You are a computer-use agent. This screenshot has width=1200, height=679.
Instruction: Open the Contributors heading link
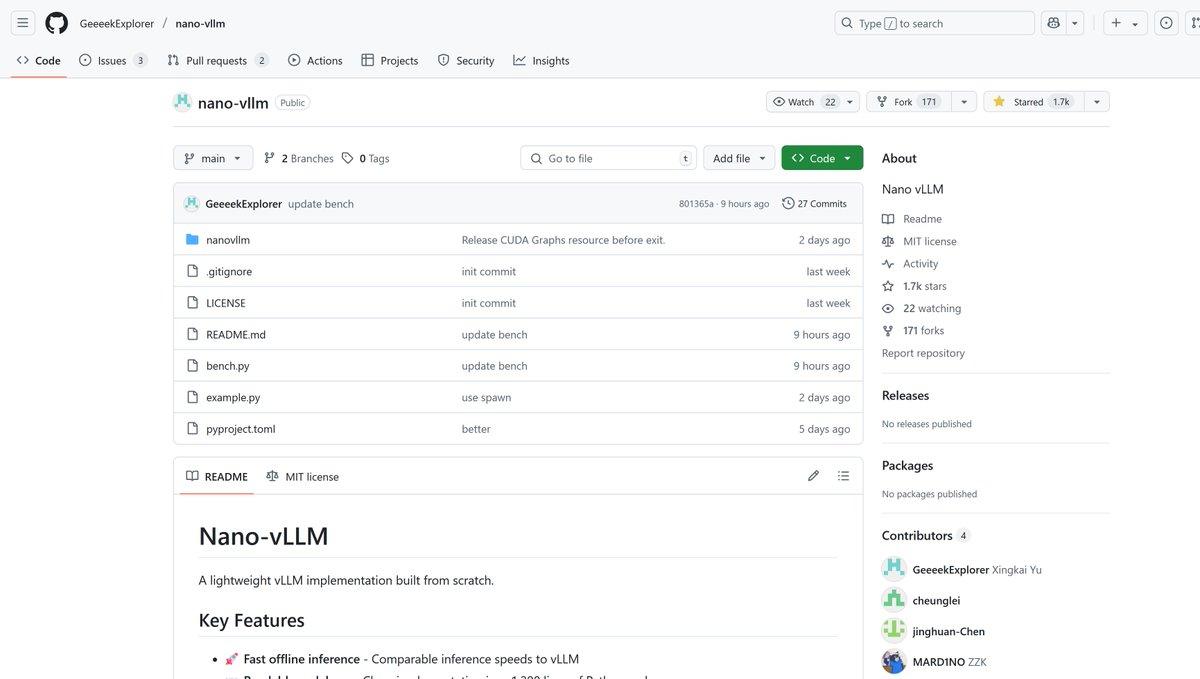tap(926, 535)
